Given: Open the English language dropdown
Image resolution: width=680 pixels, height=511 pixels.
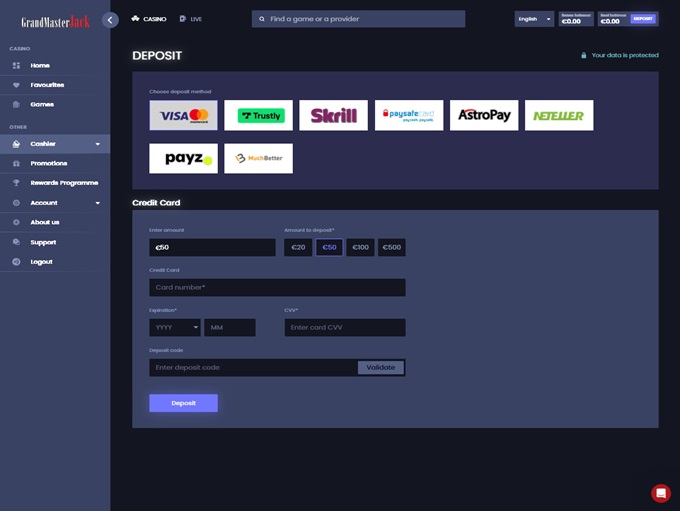Looking at the screenshot, I should 533,19.
